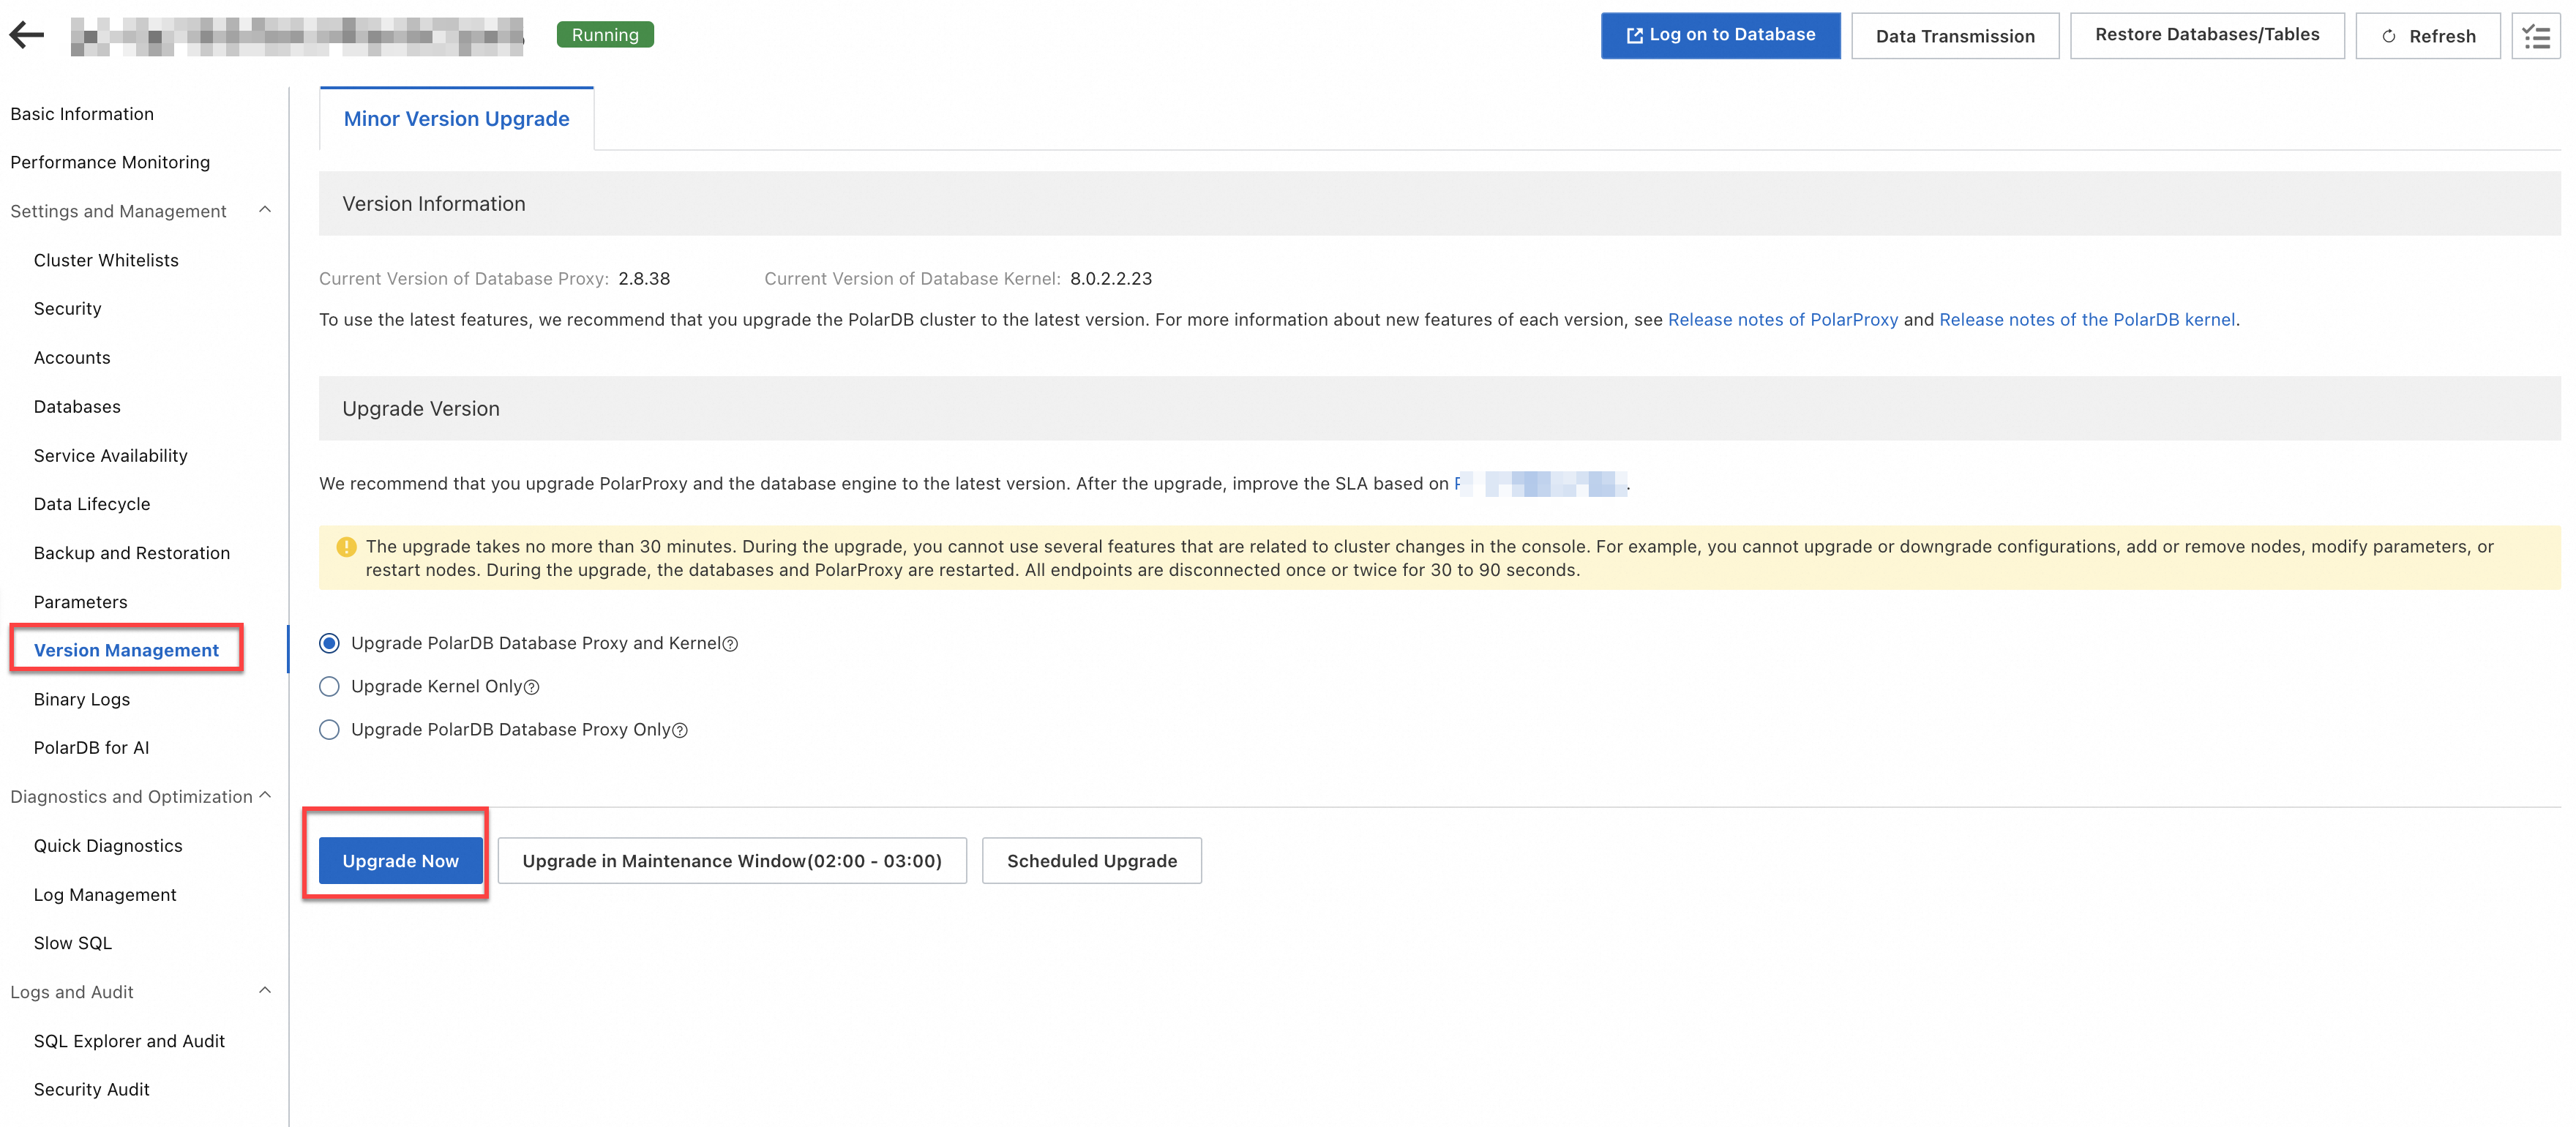Viewport: 2576px width, 1127px height.
Task: Open Release notes of PolarProxy link
Action: coord(1783,319)
